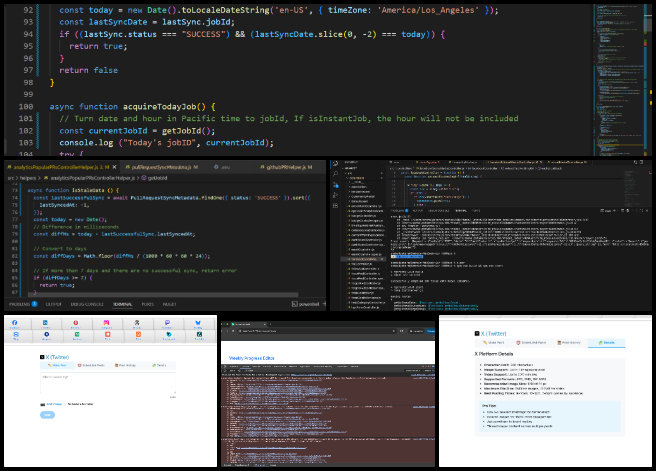The height and width of the screenshot is (471, 656).
Task: Click the highlighted terminal line in right VS Code
Action: (407, 256)
